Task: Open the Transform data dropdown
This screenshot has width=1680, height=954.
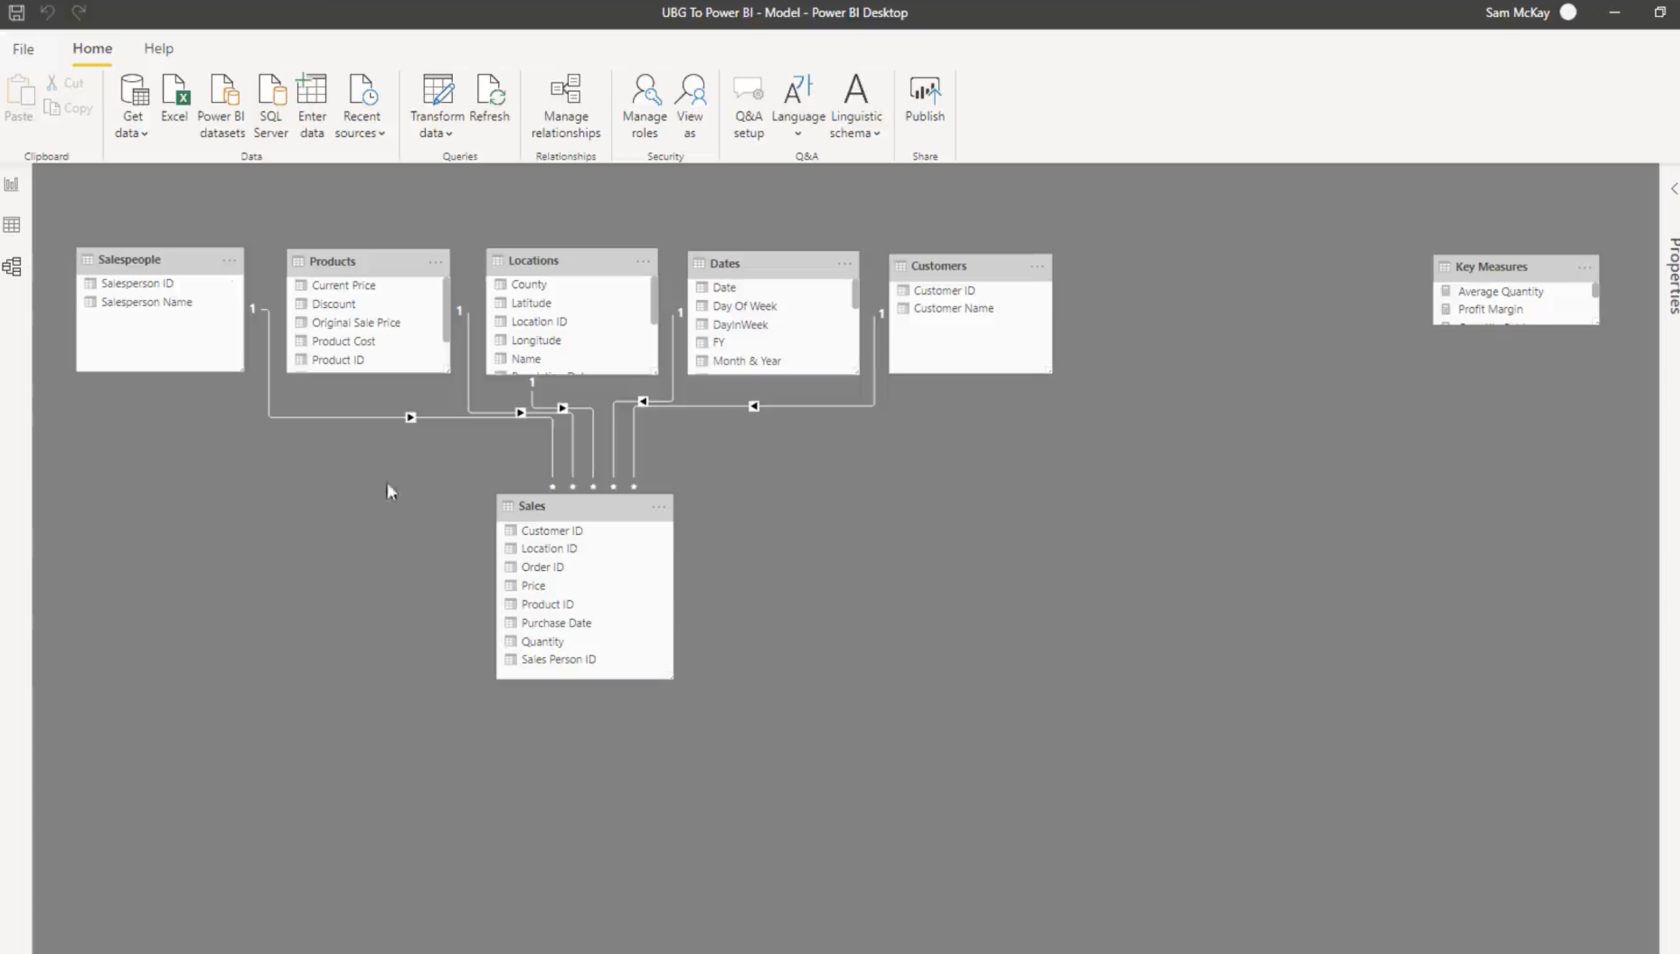Action: pos(437,106)
